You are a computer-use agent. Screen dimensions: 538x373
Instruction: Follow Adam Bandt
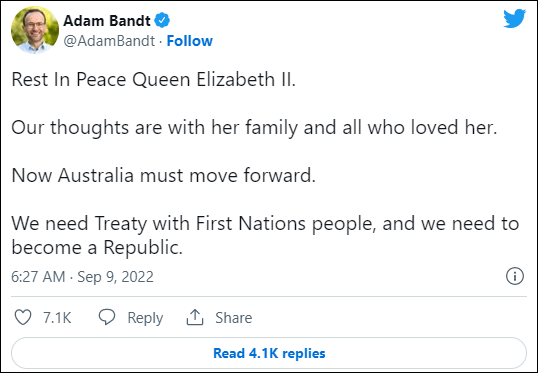(x=190, y=41)
